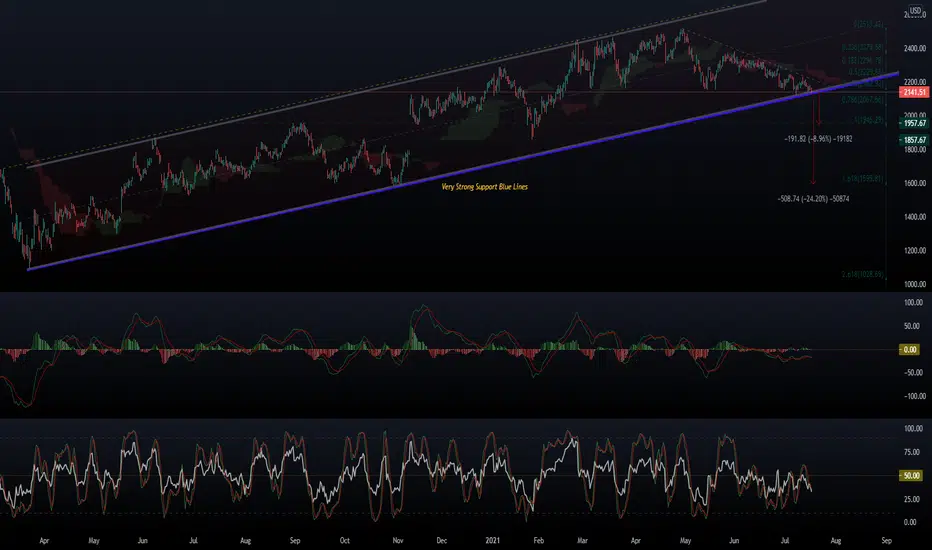Click the 2400.00 price axis label
932x550 pixels.
pos(915,49)
